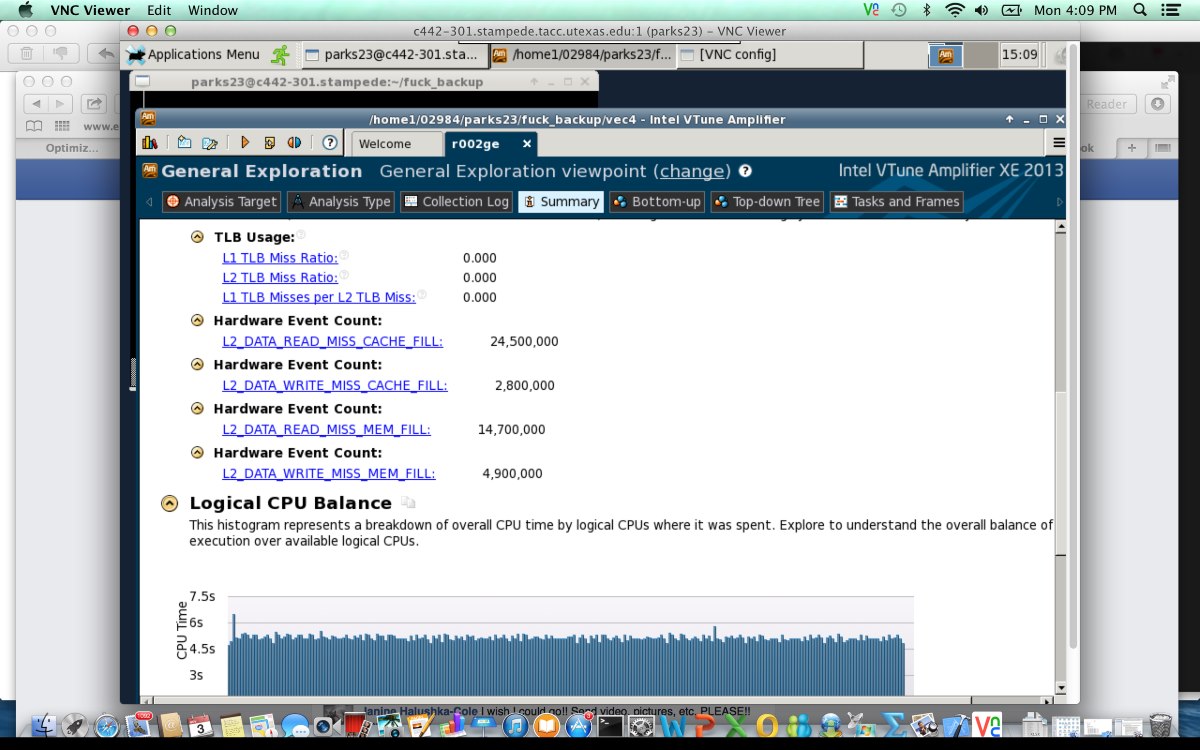Image resolution: width=1200 pixels, height=750 pixels.
Task: Copy Logical CPU Balance to clipboard icon
Action: coord(408,503)
